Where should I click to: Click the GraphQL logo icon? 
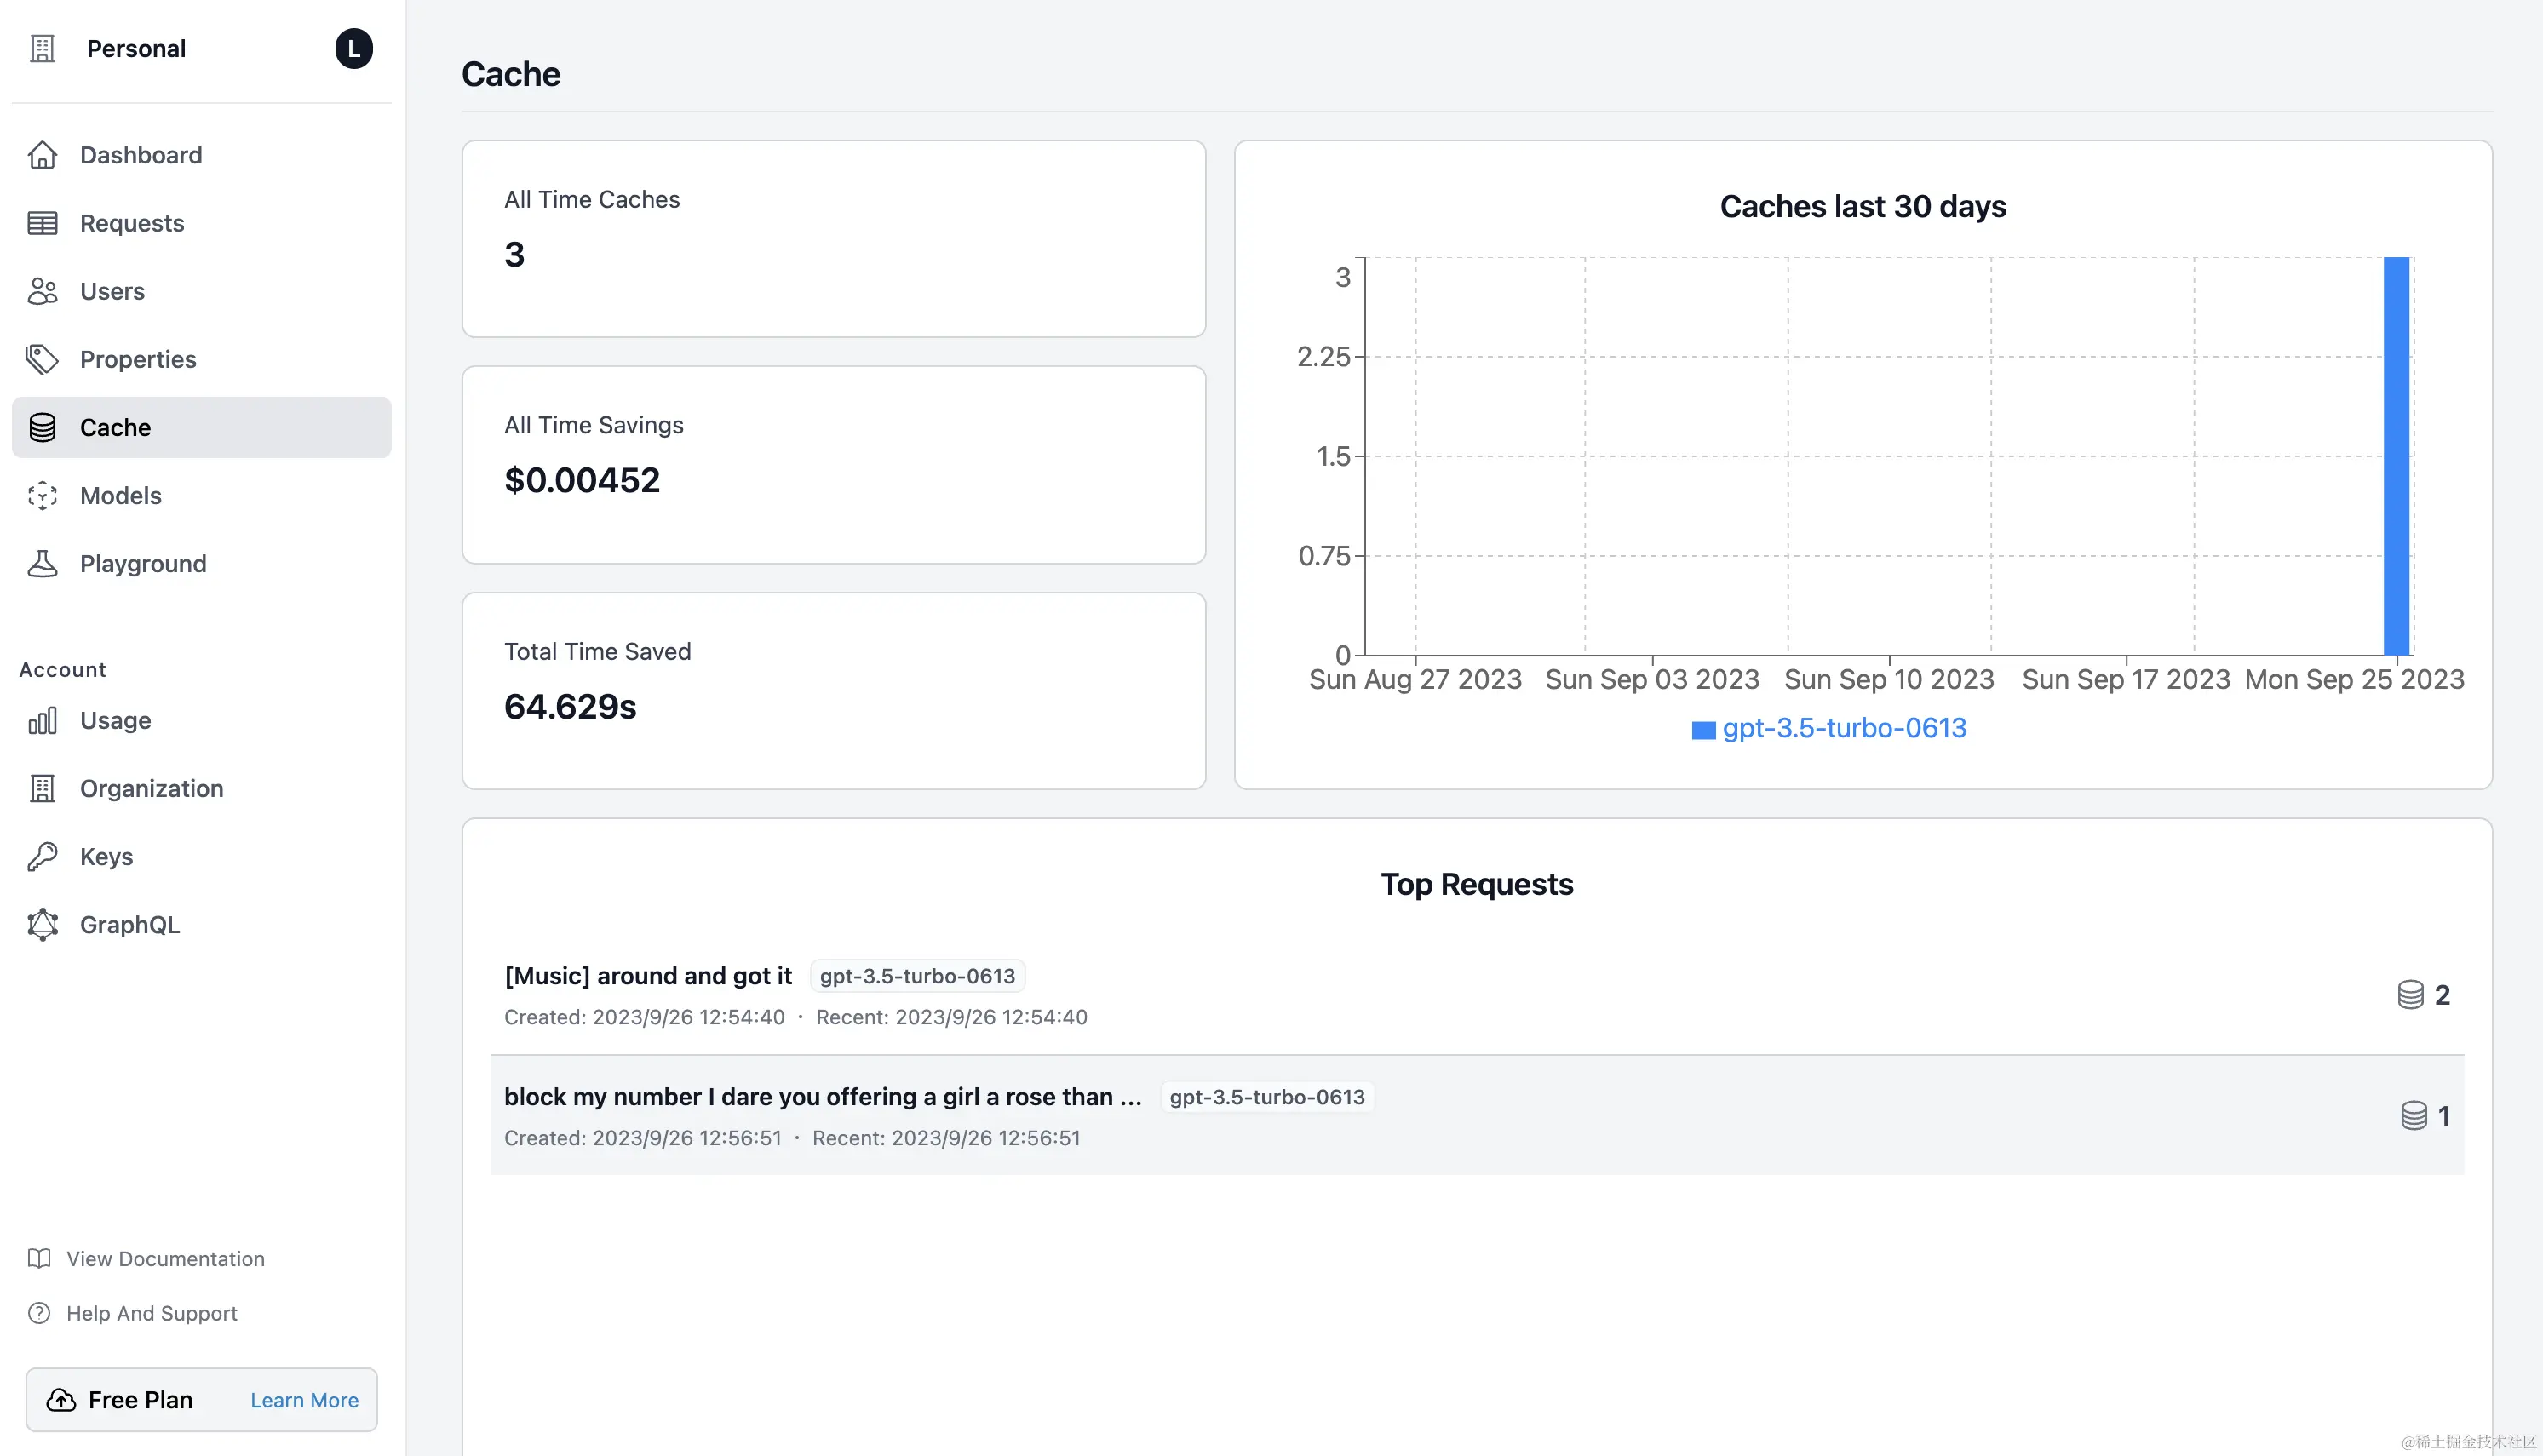(x=42, y=925)
